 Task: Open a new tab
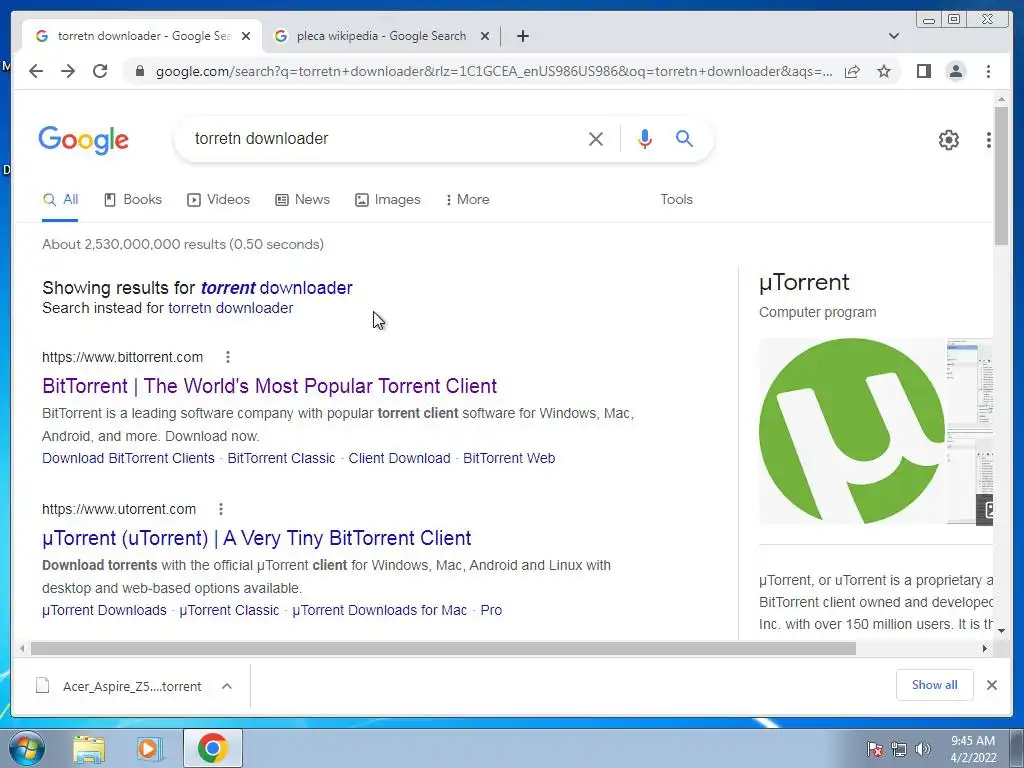522,36
